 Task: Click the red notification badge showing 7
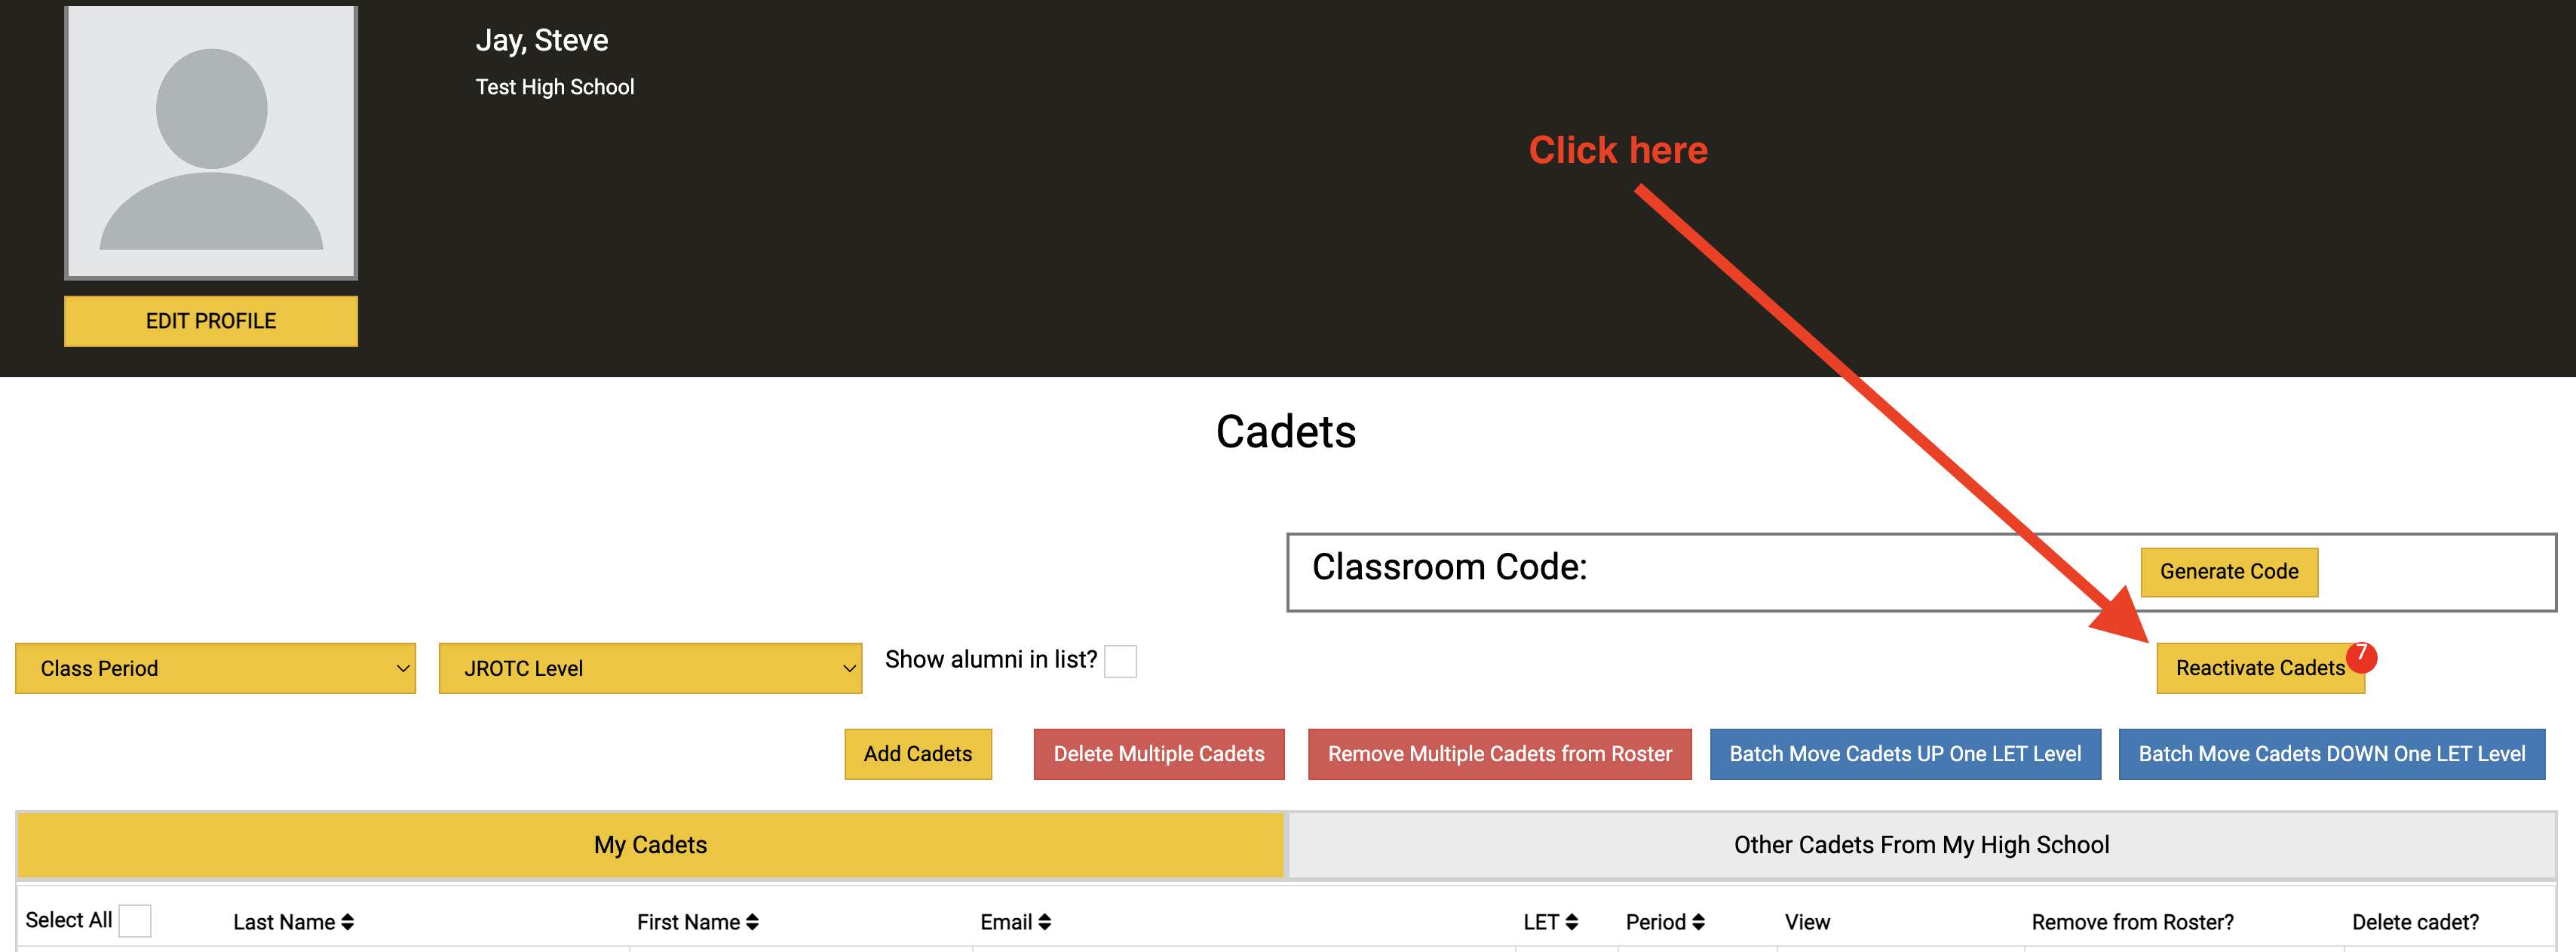(x=2361, y=655)
